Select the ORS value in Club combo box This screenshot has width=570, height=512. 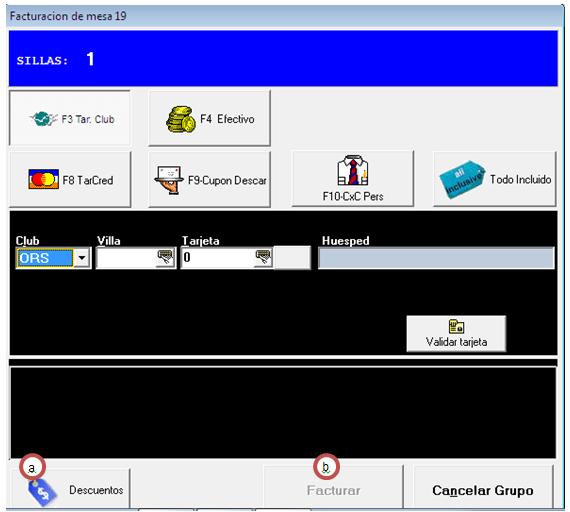tap(45, 258)
